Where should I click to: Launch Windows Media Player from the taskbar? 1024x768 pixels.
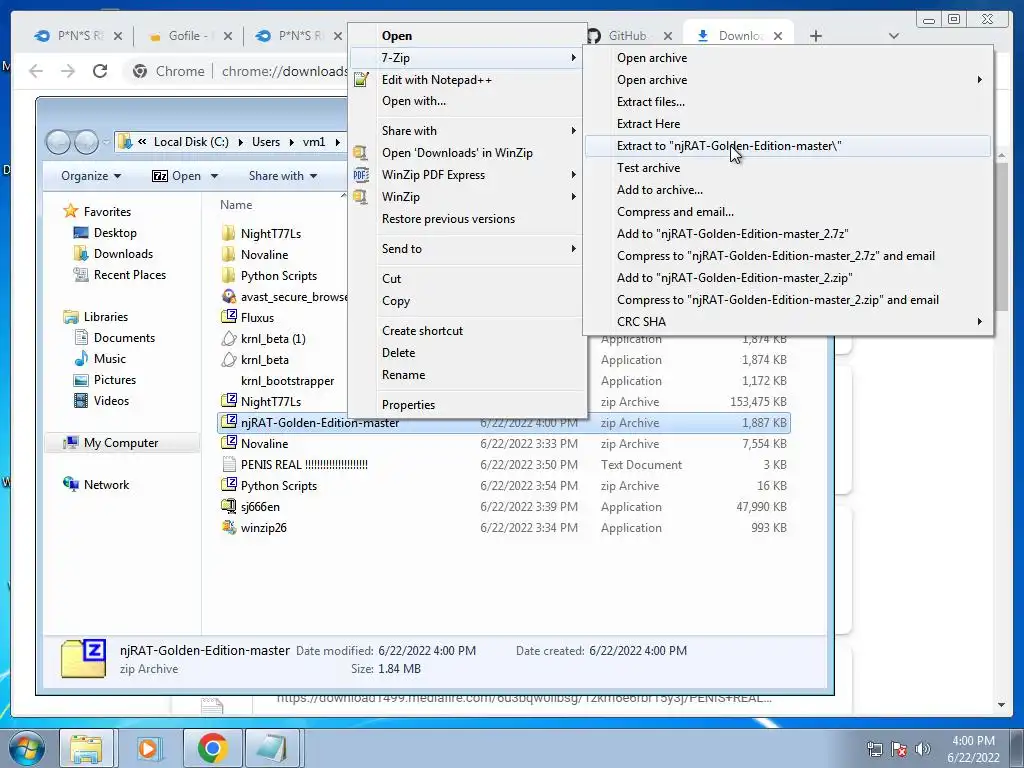pyautogui.click(x=148, y=748)
